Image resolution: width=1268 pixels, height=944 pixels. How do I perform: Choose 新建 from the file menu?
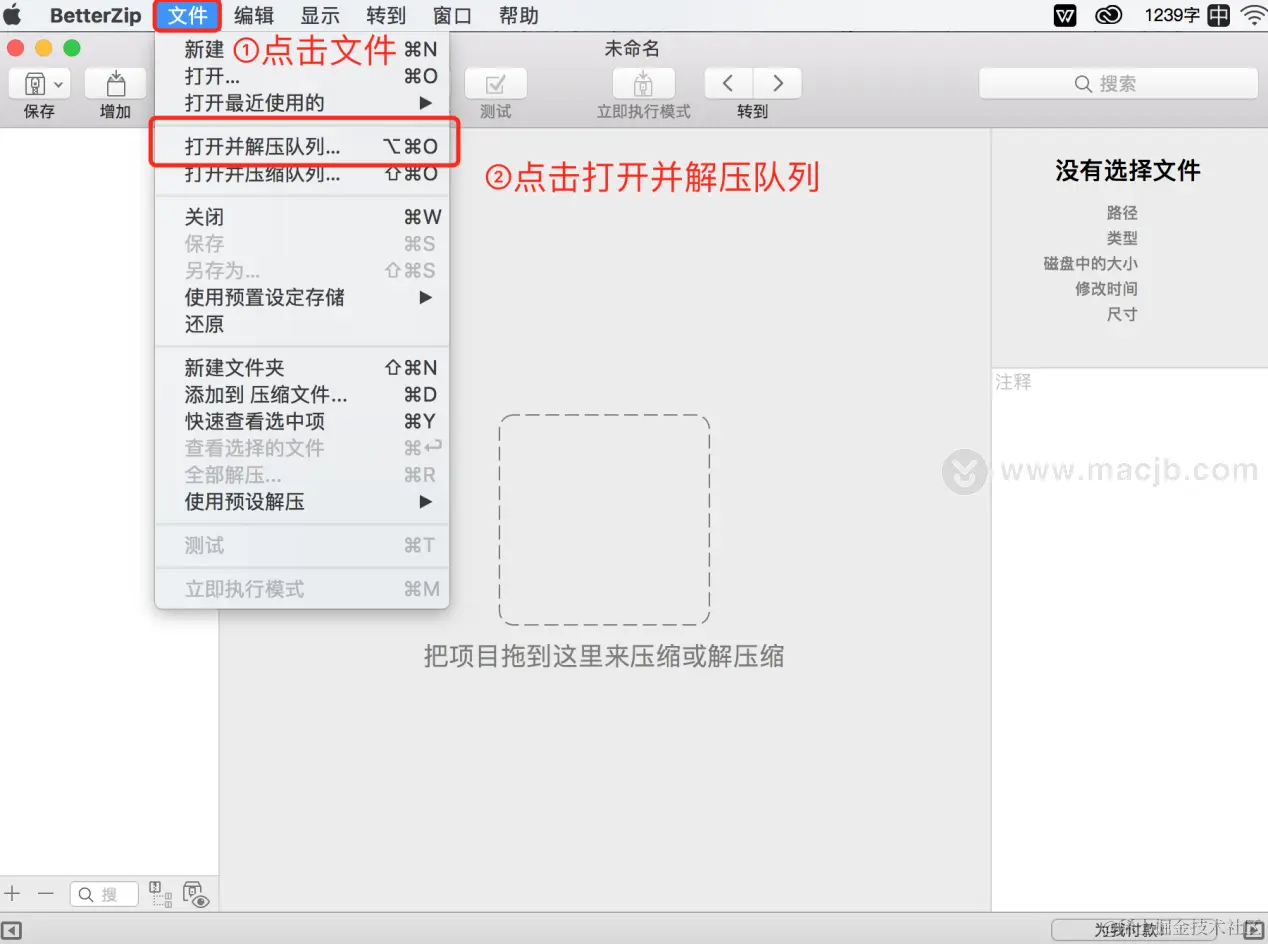[302, 49]
